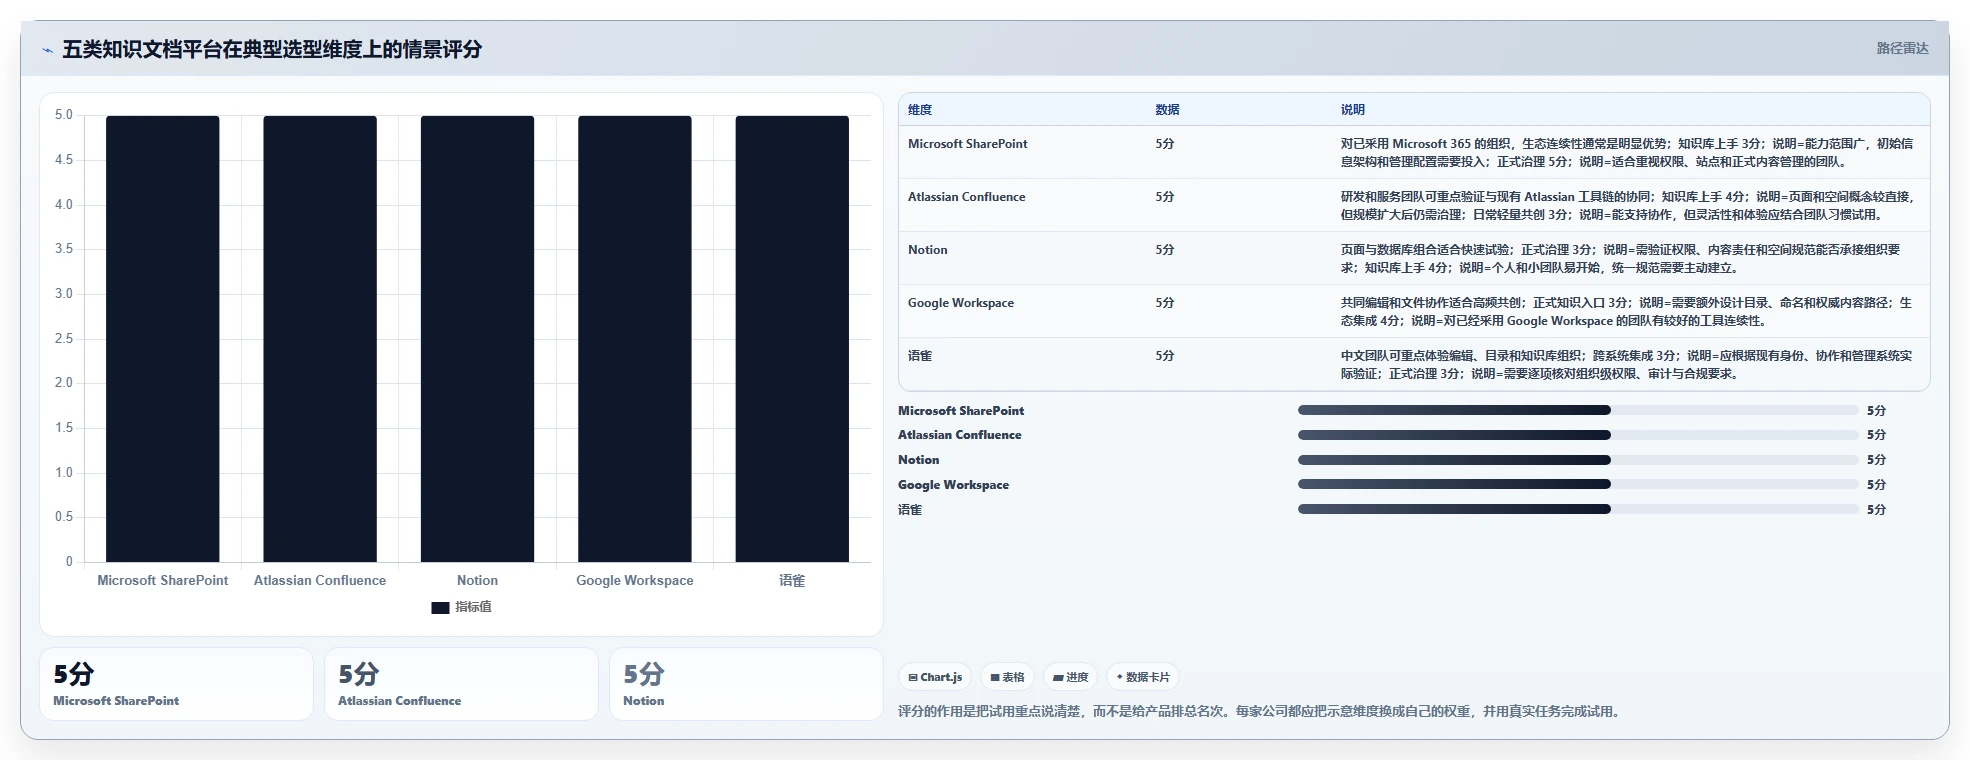The image size is (1970, 760).
Task: Click the panel title 五类知识文档平台在典型选型维度上的情景评分
Action: point(272,49)
